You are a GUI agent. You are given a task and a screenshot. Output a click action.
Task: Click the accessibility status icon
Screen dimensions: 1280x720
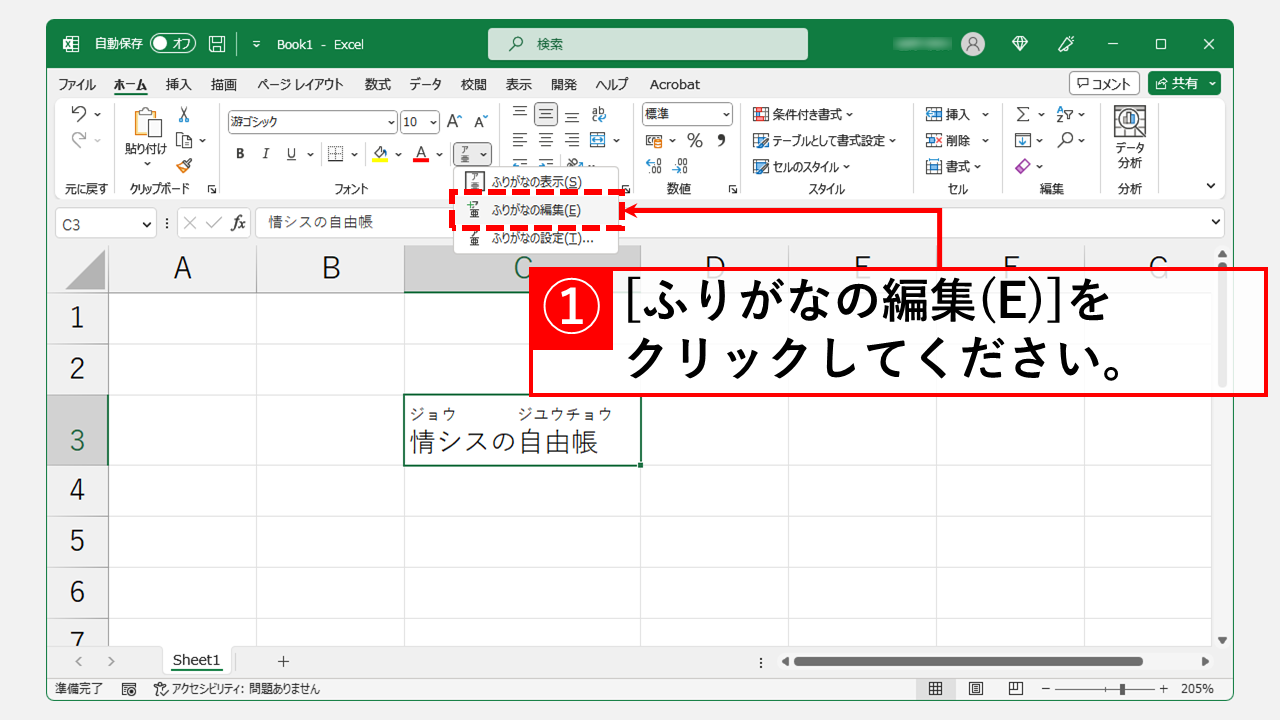[160, 689]
